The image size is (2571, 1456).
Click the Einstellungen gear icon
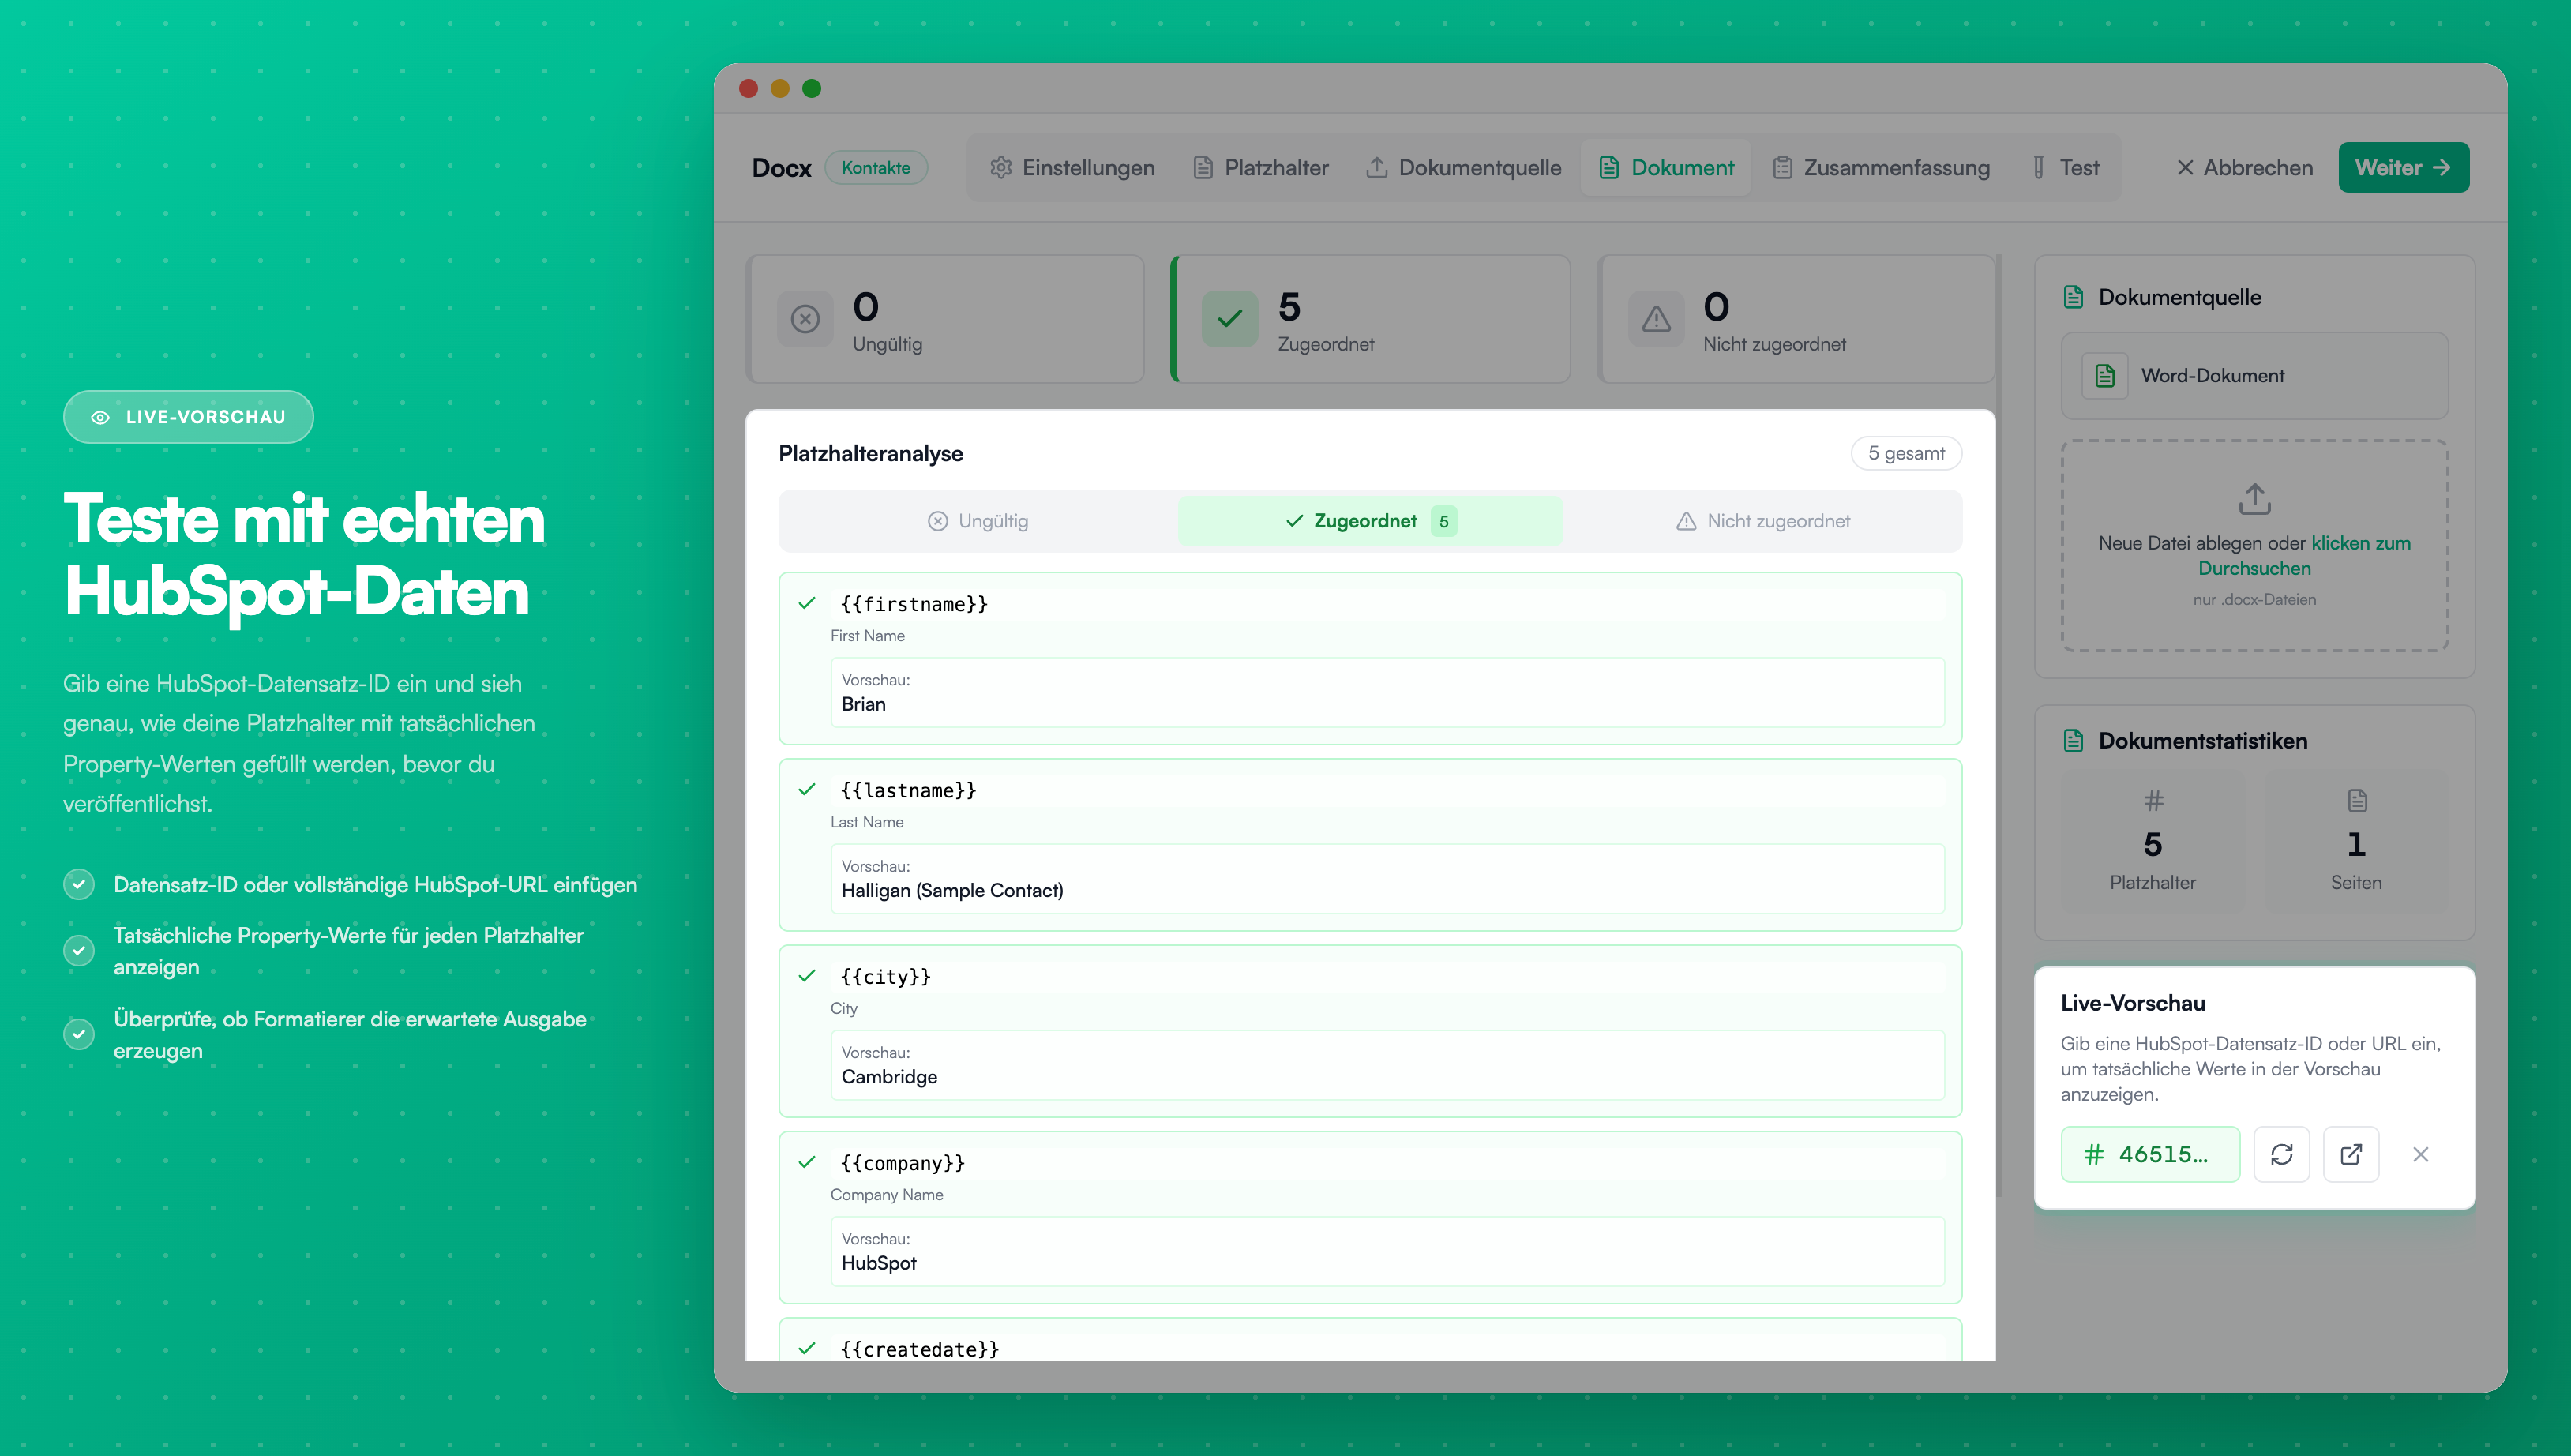tap(1001, 167)
